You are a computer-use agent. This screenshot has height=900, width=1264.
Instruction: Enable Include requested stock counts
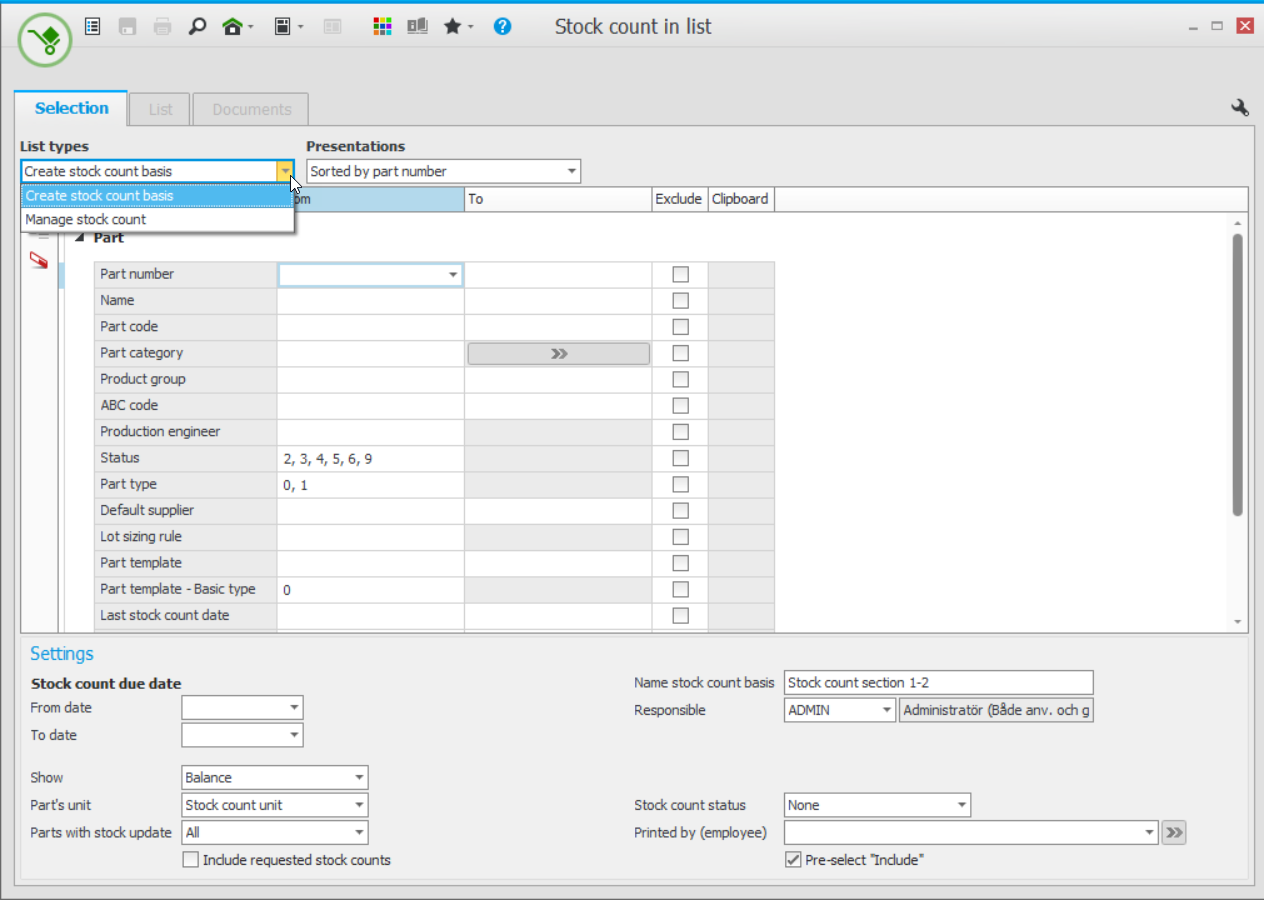191,860
